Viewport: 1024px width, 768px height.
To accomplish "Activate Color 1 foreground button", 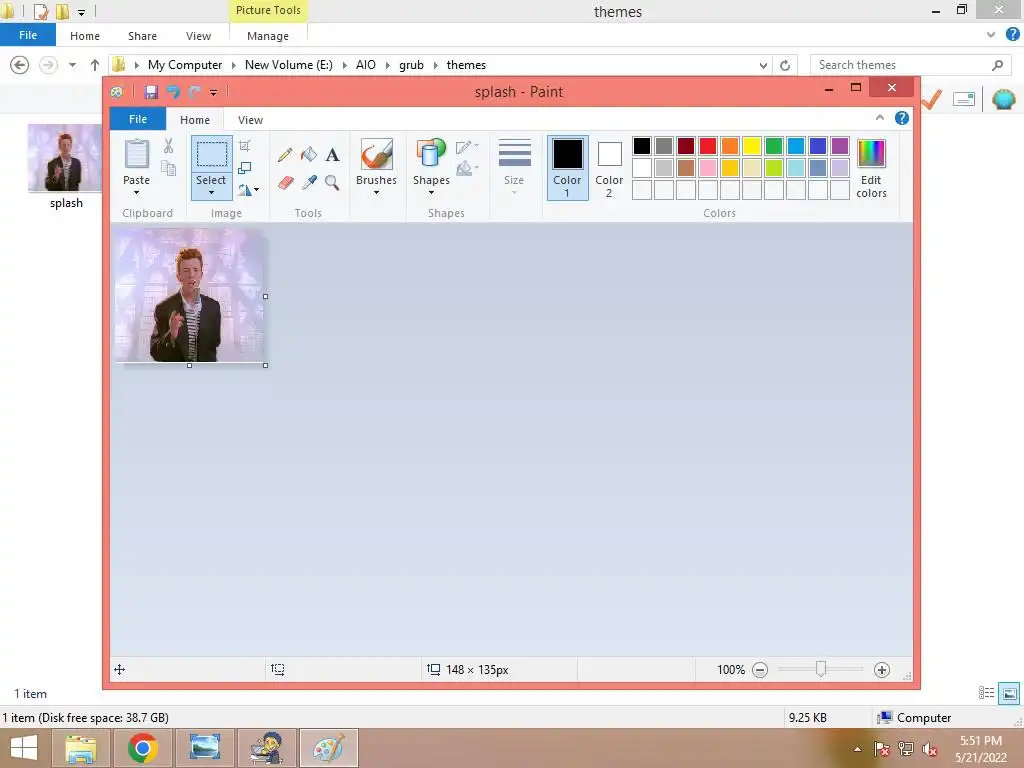I will (568, 168).
